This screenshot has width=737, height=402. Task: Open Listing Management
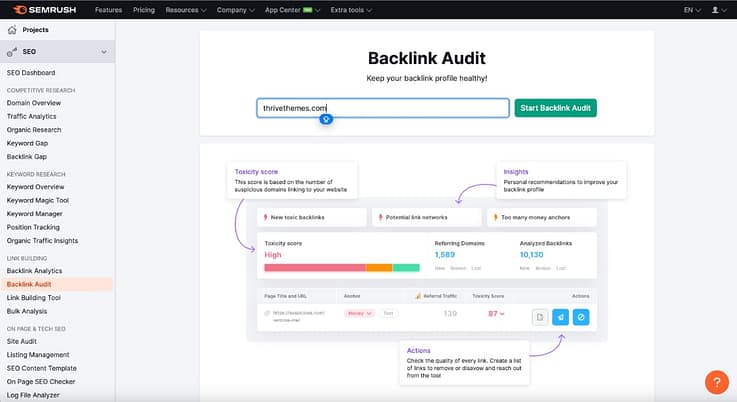(x=38, y=355)
